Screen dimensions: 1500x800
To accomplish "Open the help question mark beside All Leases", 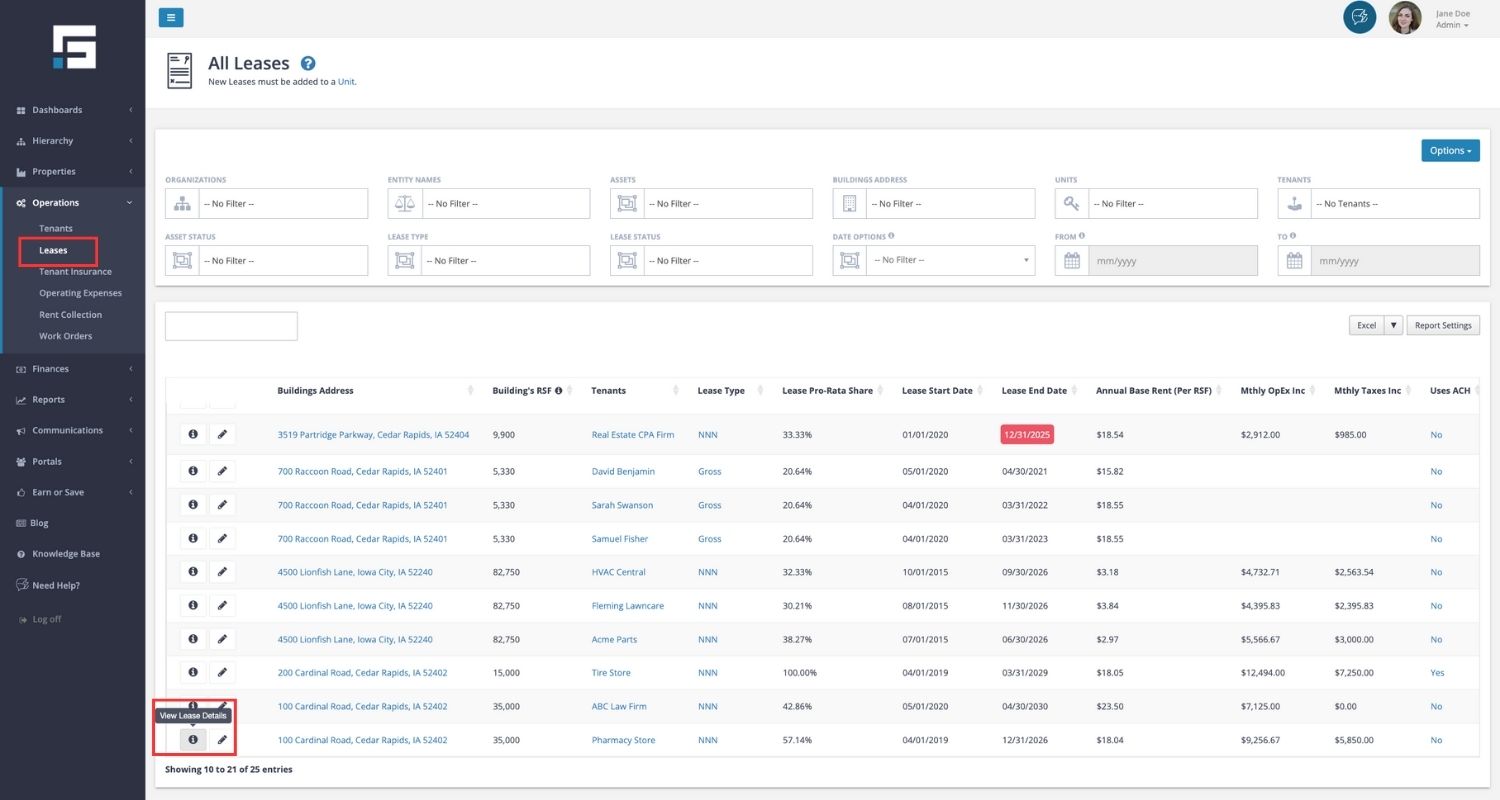I will click(308, 63).
